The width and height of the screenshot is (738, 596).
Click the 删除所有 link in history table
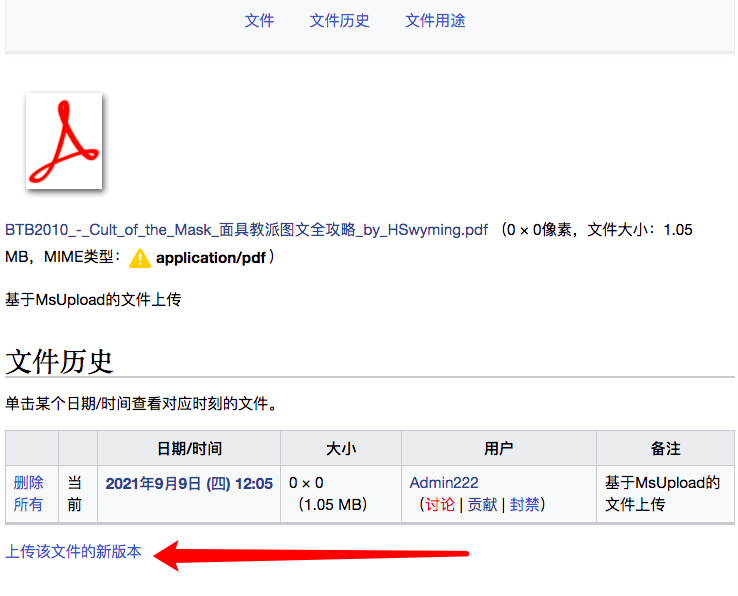[28, 493]
